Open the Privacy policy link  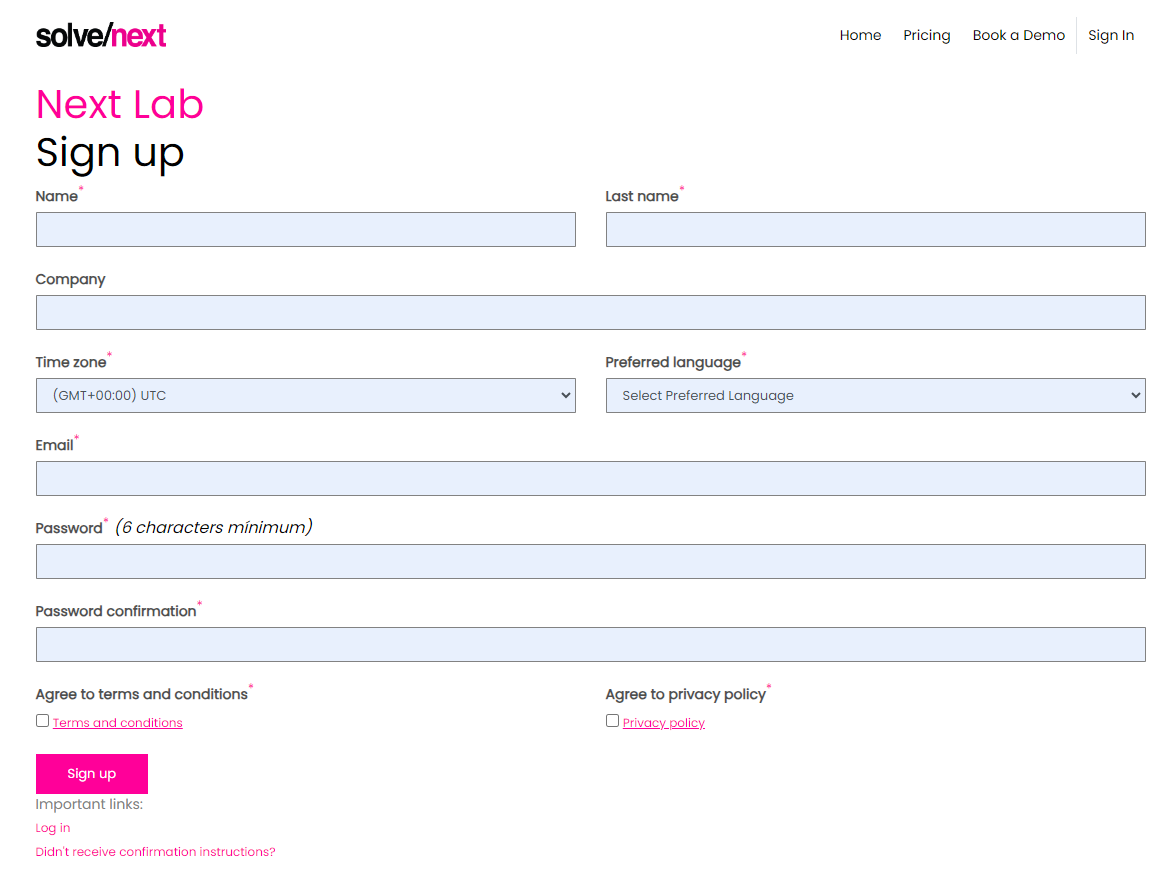point(663,722)
